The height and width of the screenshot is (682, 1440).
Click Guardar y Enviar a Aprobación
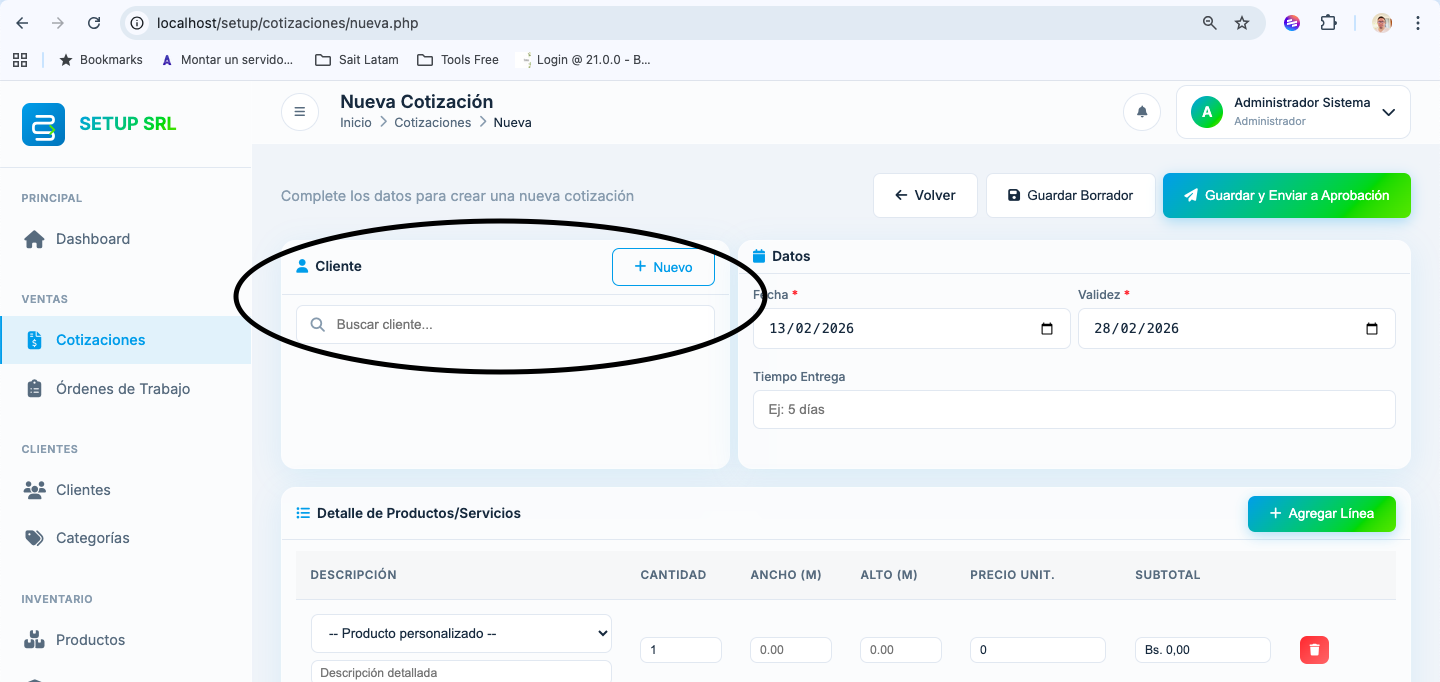(x=1286, y=195)
